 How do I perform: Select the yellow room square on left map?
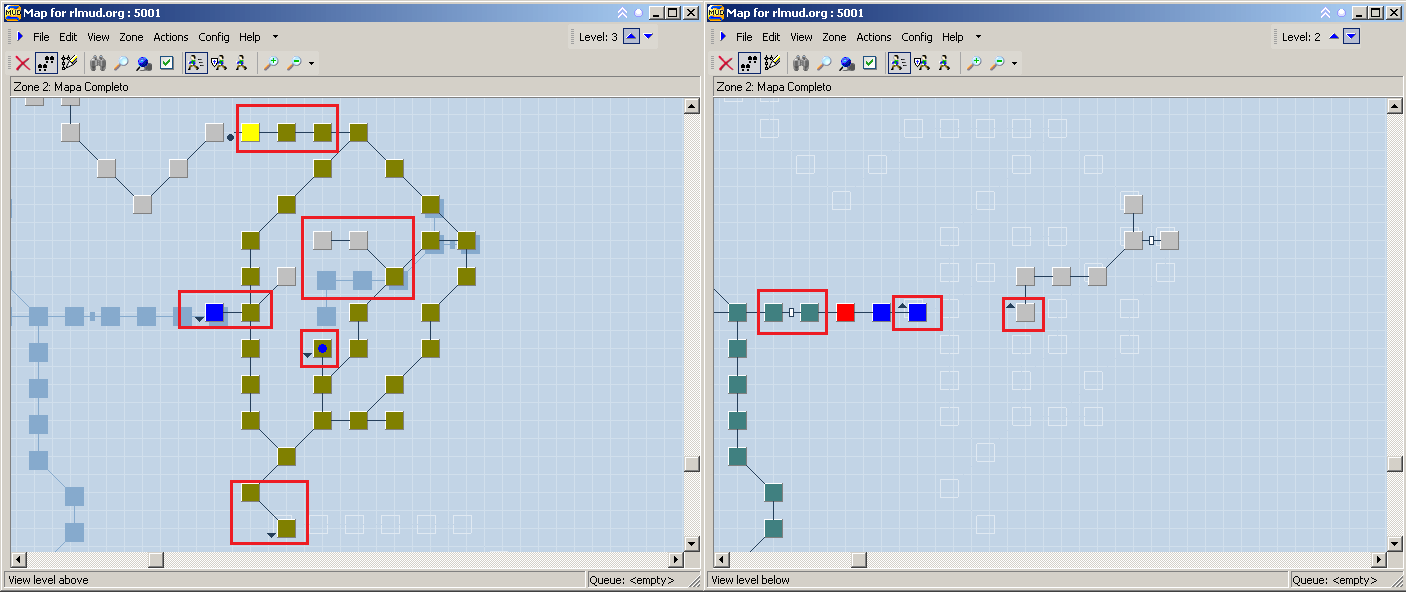tap(250, 132)
